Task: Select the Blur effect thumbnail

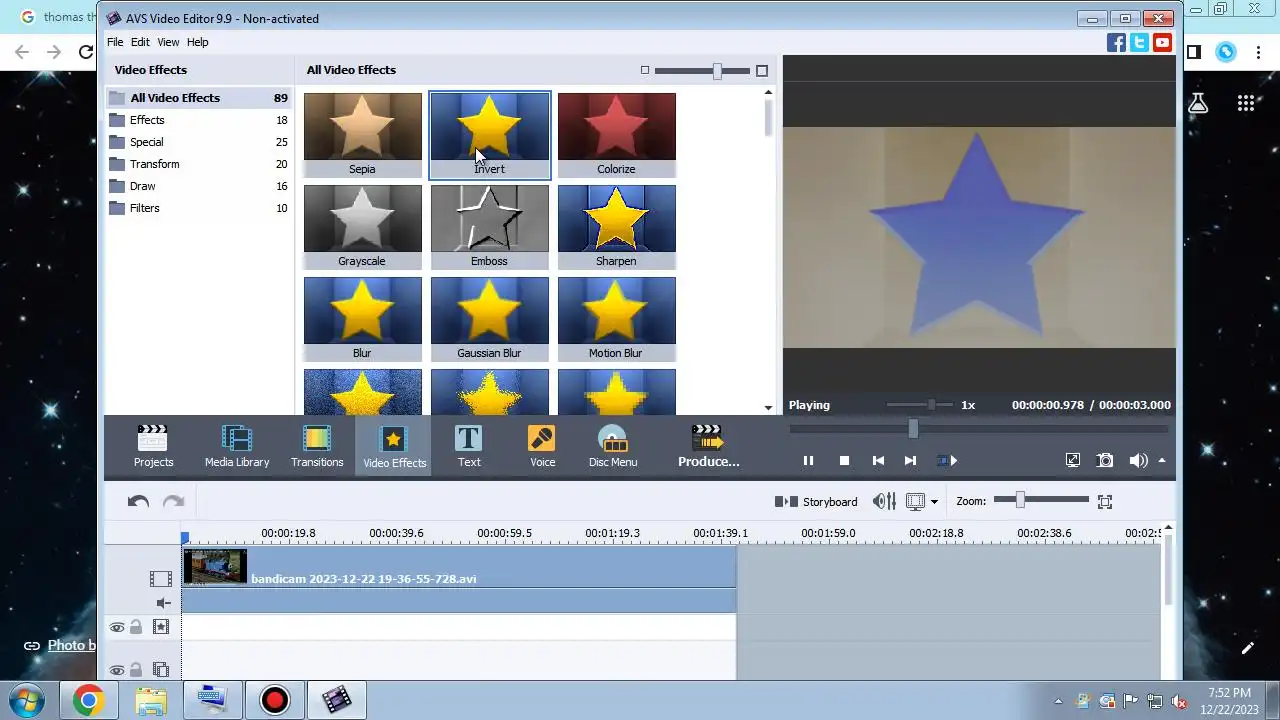Action: click(362, 319)
